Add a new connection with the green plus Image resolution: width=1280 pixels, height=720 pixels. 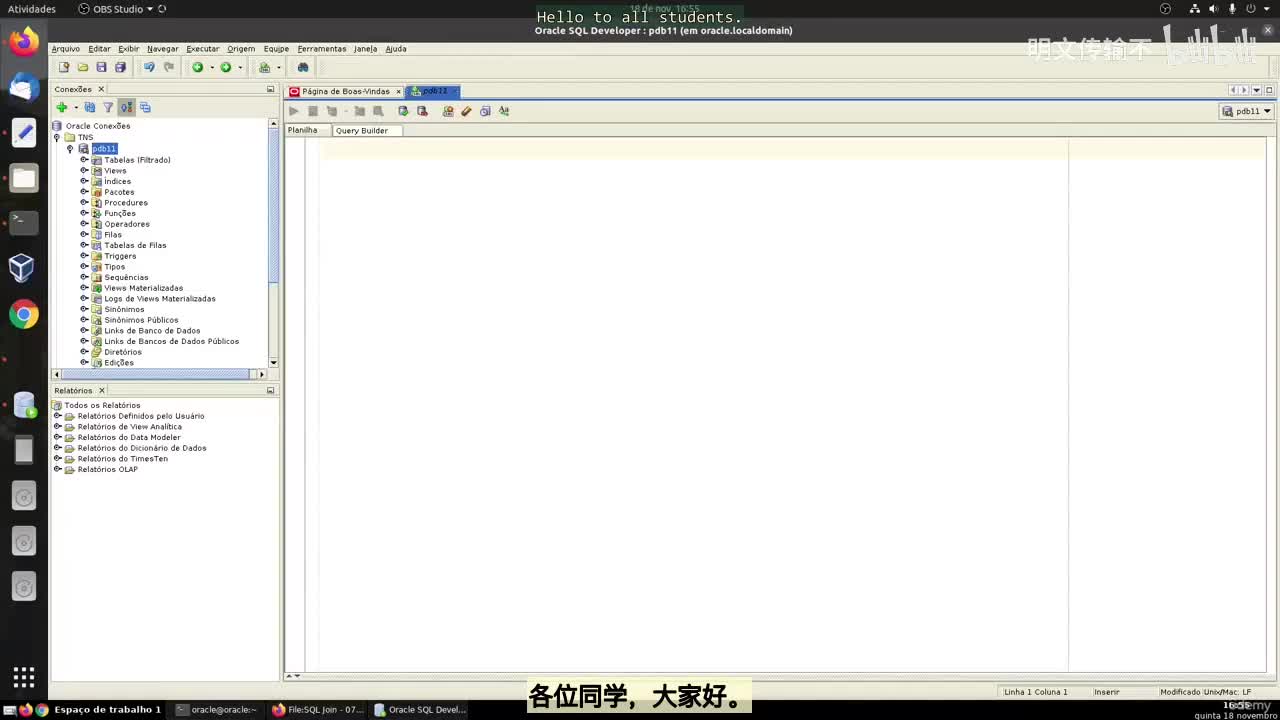(61, 107)
